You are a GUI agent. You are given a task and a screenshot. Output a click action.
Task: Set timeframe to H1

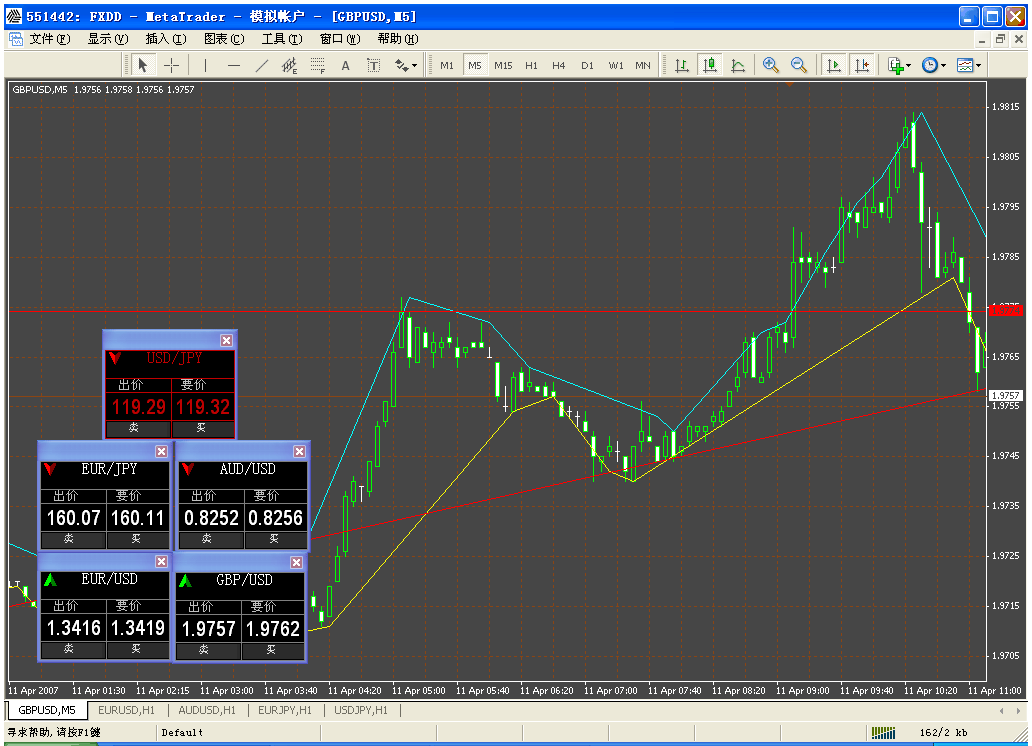(x=531, y=65)
